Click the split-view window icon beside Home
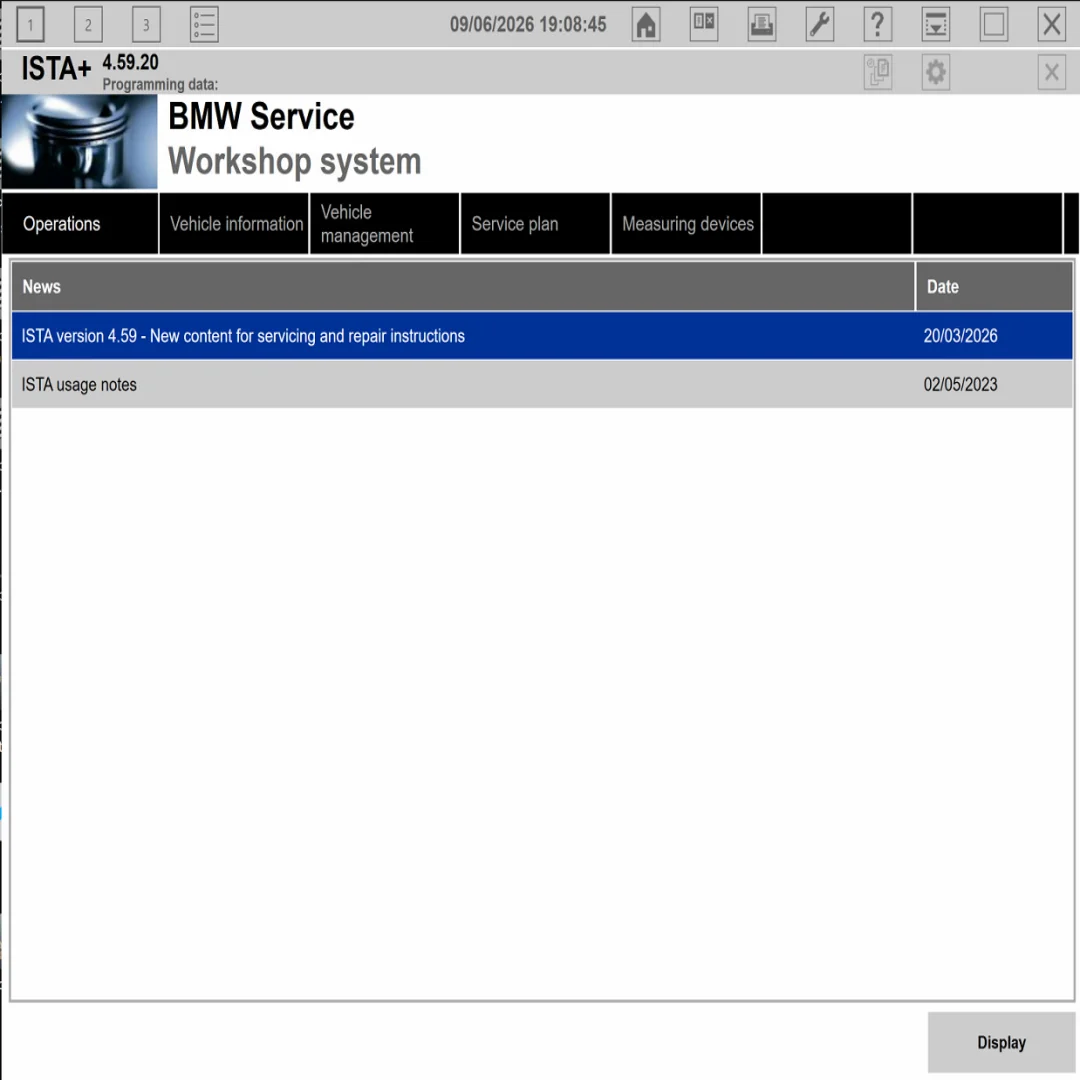1080x1080 pixels. point(704,25)
